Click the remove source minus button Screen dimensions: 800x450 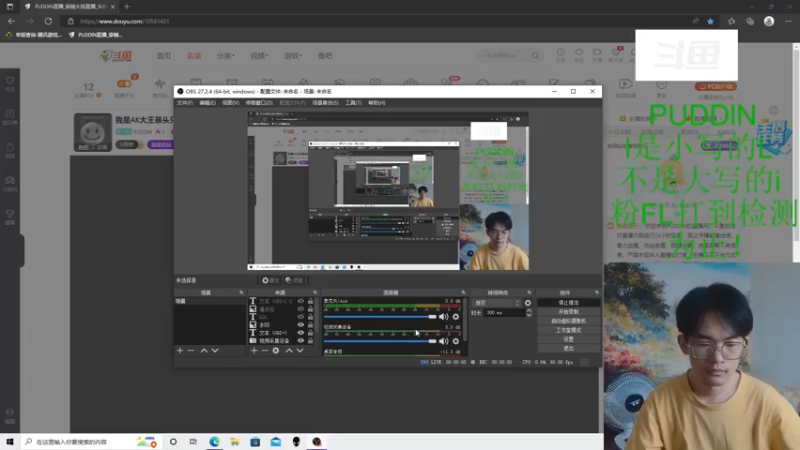point(264,351)
